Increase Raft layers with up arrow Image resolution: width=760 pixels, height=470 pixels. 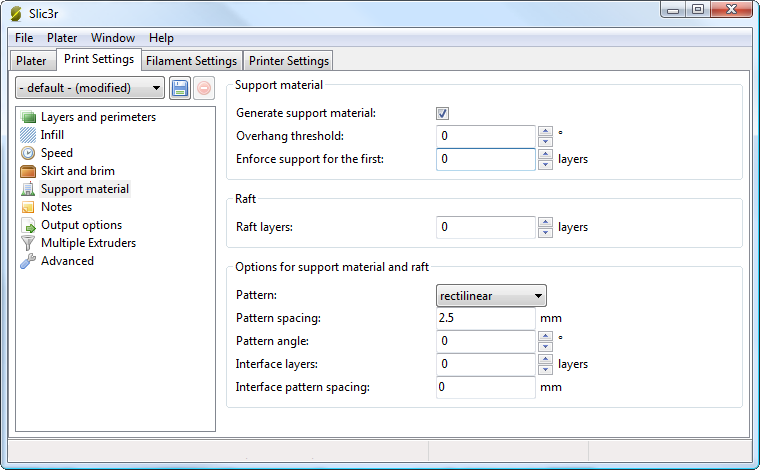(x=545, y=222)
